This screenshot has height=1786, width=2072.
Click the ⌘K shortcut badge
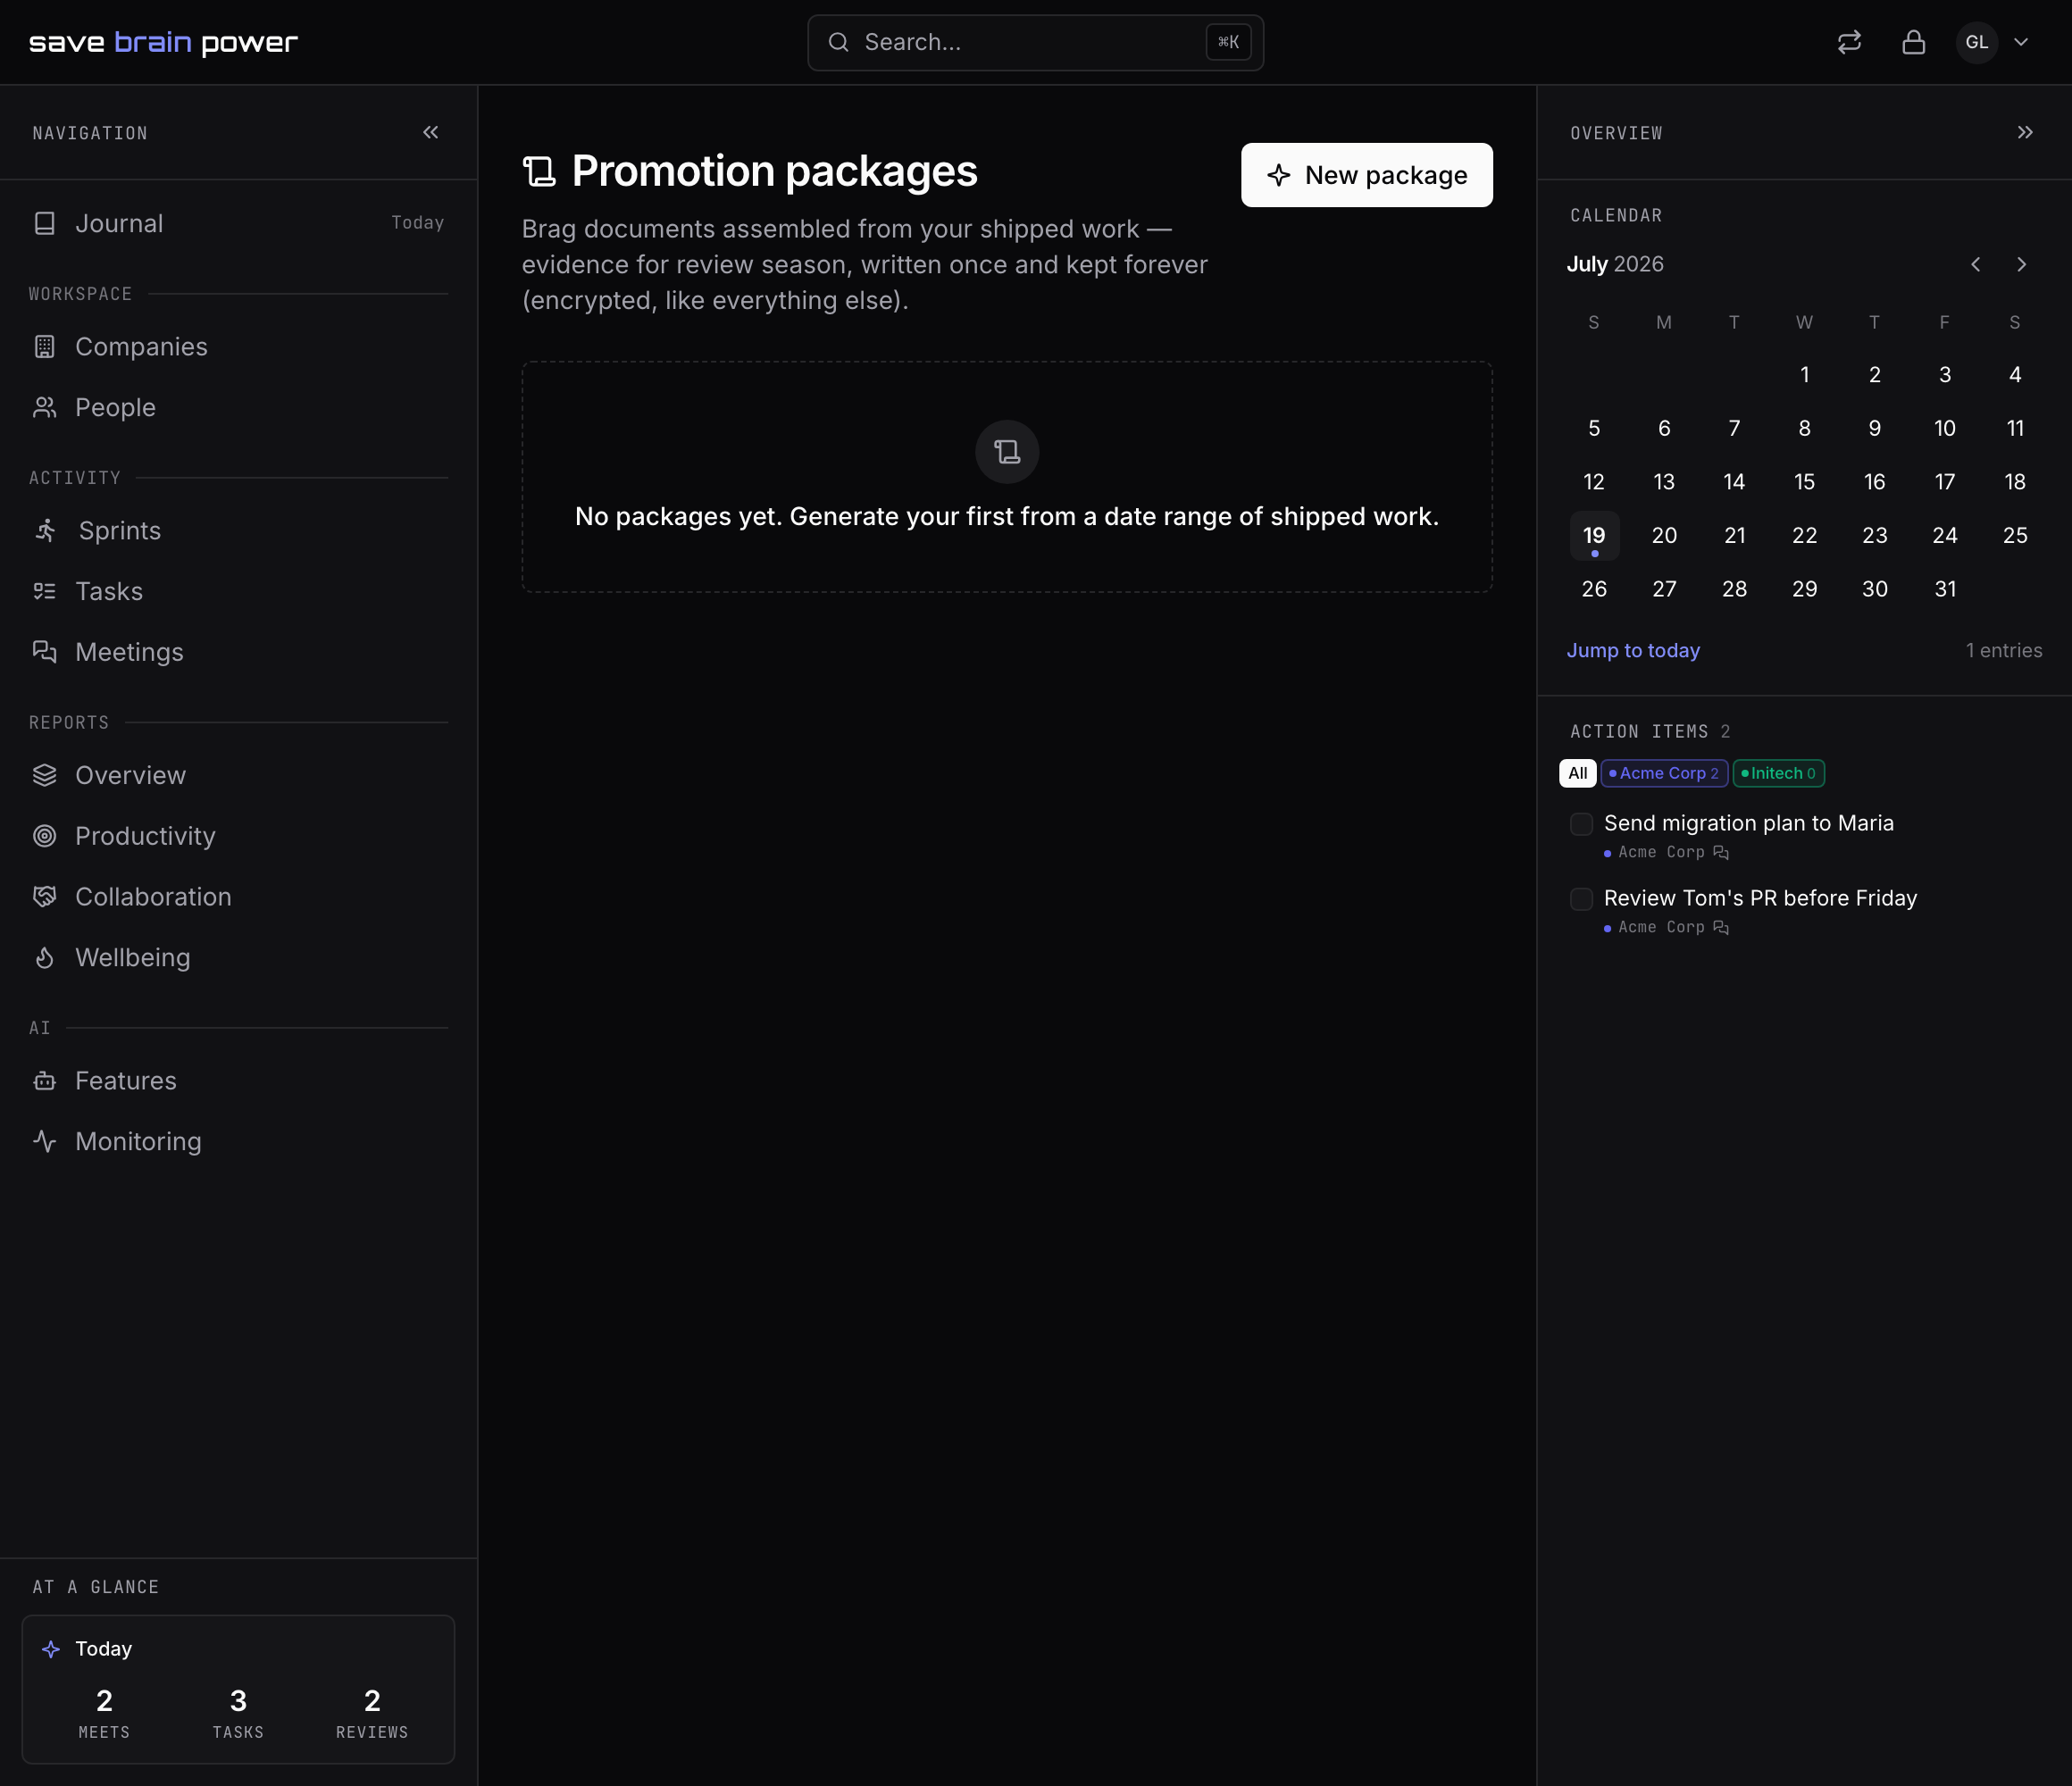[1228, 42]
